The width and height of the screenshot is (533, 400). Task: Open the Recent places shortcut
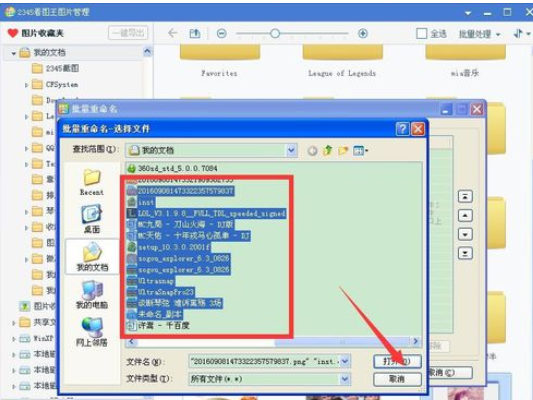[x=91, y=182]
